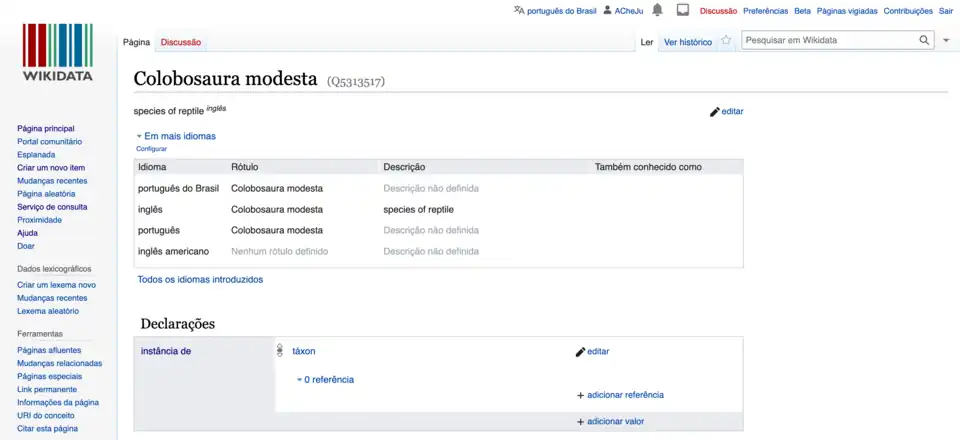Open the 'Ver histórico' tab
The image size is (960, 440).
pyautogui.click(x=688, y=42)
